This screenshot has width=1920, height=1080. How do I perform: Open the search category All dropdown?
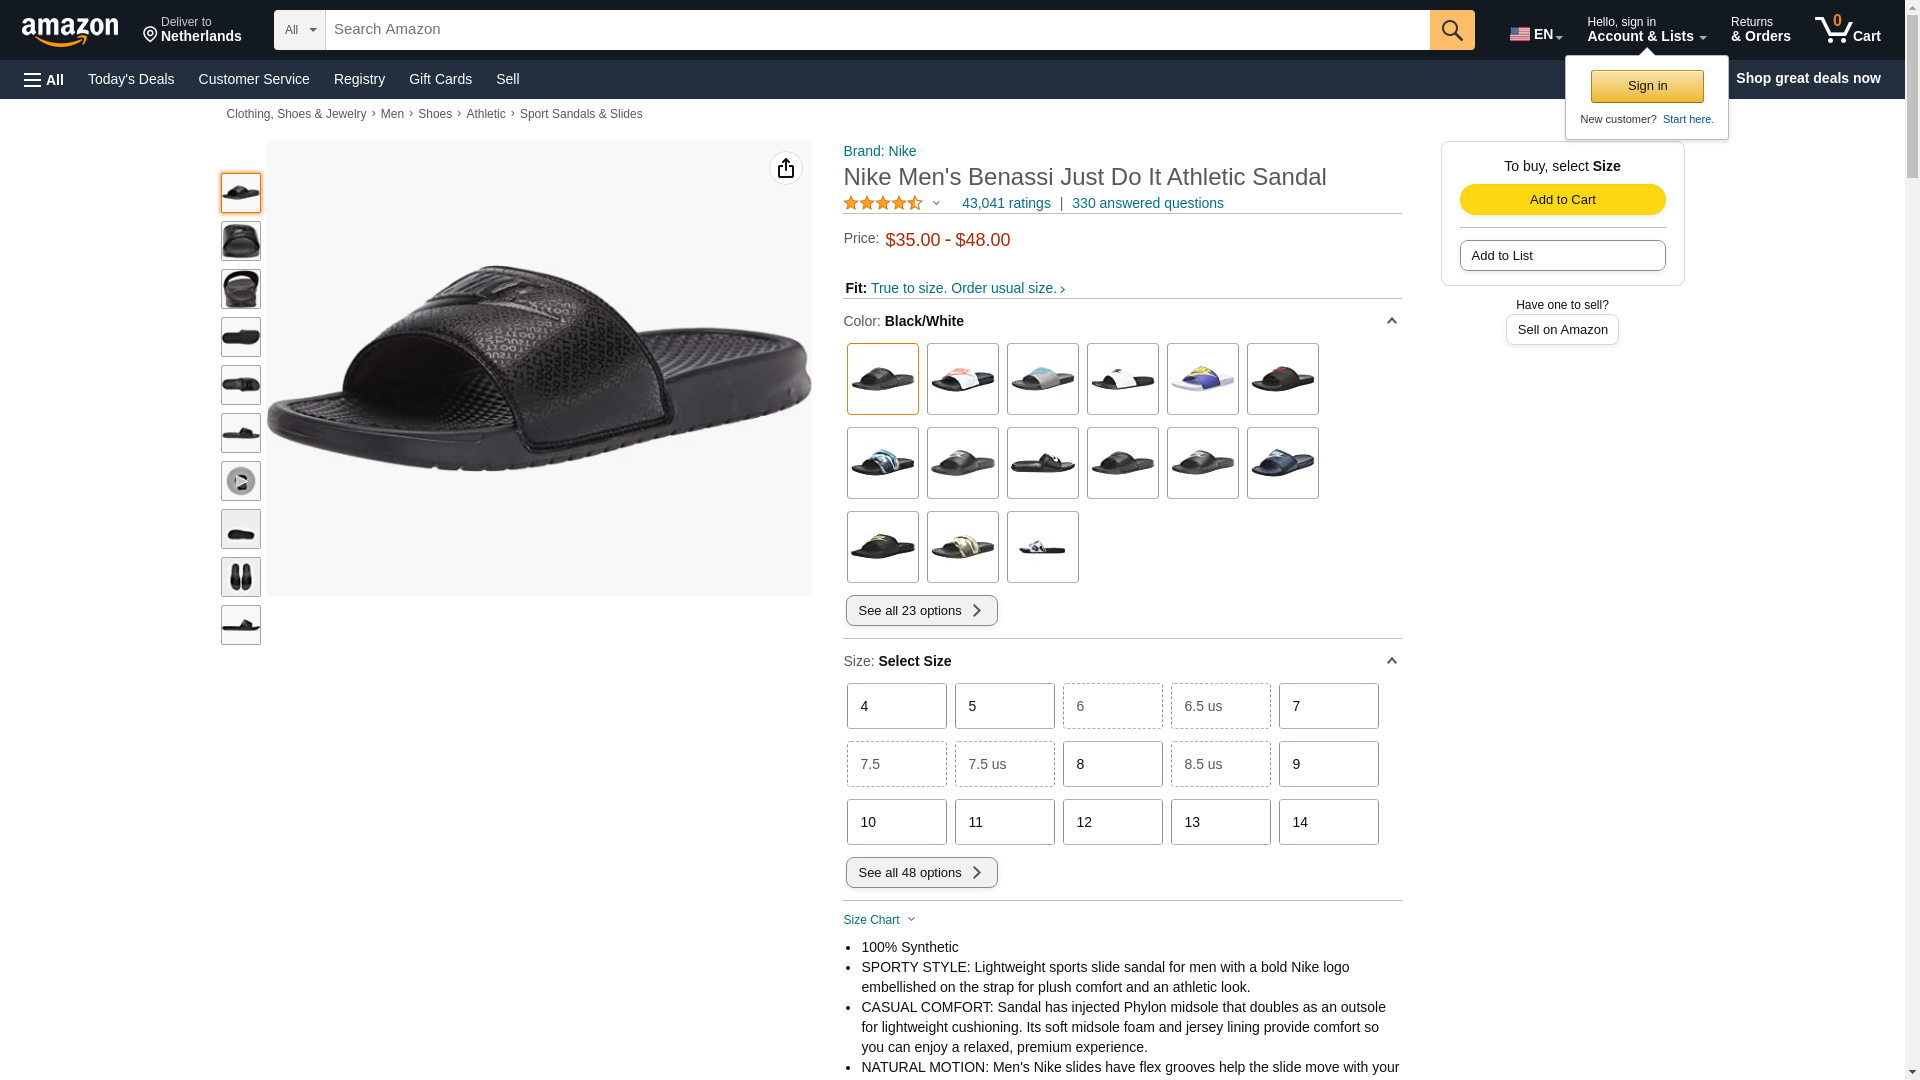[x=299, y=30]
